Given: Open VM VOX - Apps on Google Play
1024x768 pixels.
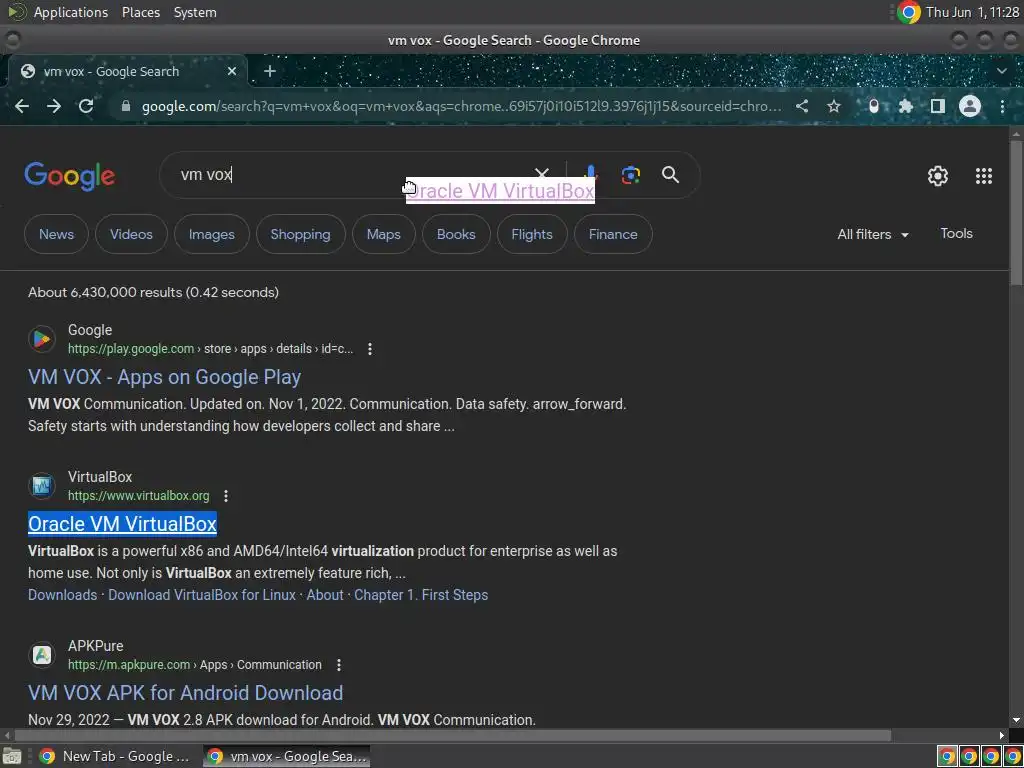Looking at the screenshot, I should tap(165, 377).
